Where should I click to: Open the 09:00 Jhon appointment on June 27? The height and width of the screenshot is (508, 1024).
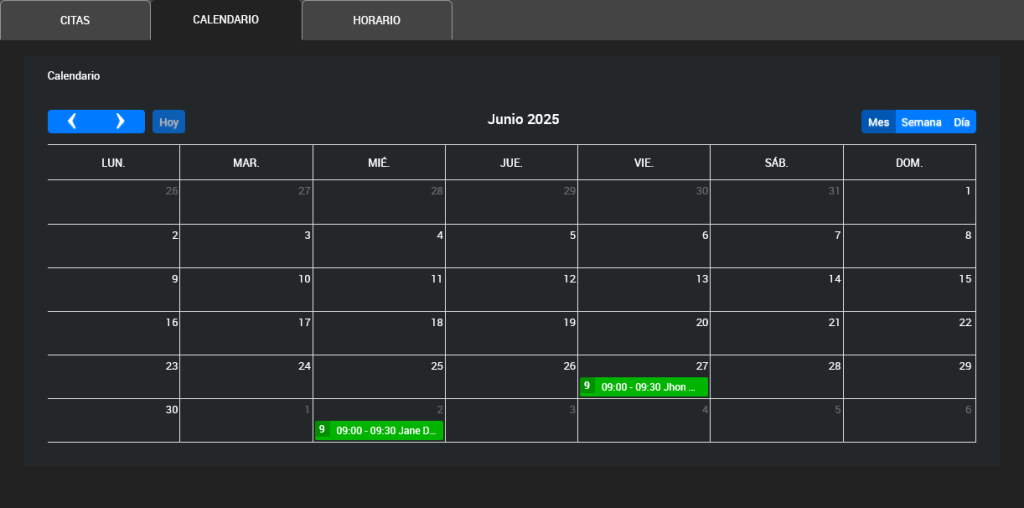click(652, 387)
